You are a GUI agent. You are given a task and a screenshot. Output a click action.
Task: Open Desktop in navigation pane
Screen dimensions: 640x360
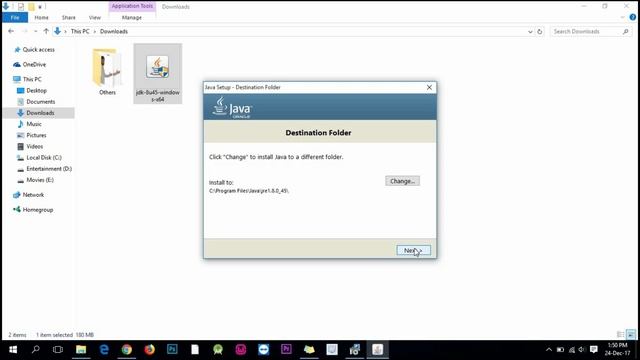click(x=36, y=91)
